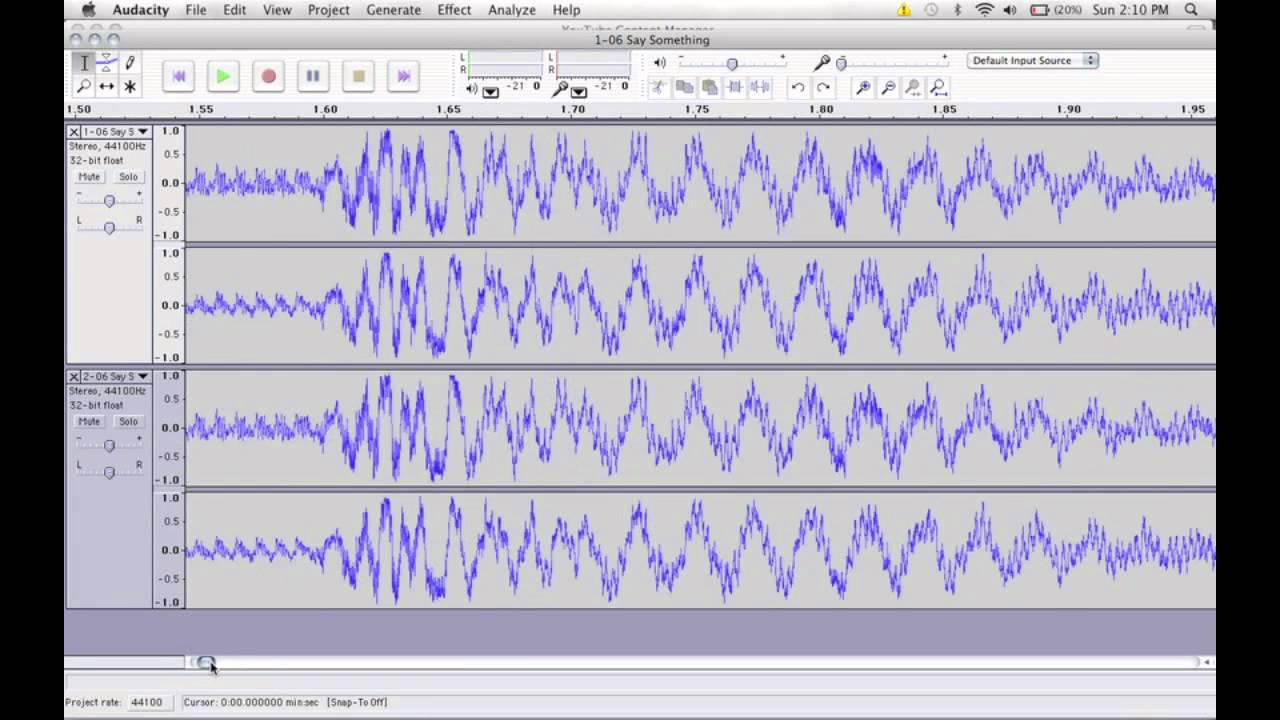Click the output volume slider
Viewport: 1280px width, 720px height.
coord(731,63)
